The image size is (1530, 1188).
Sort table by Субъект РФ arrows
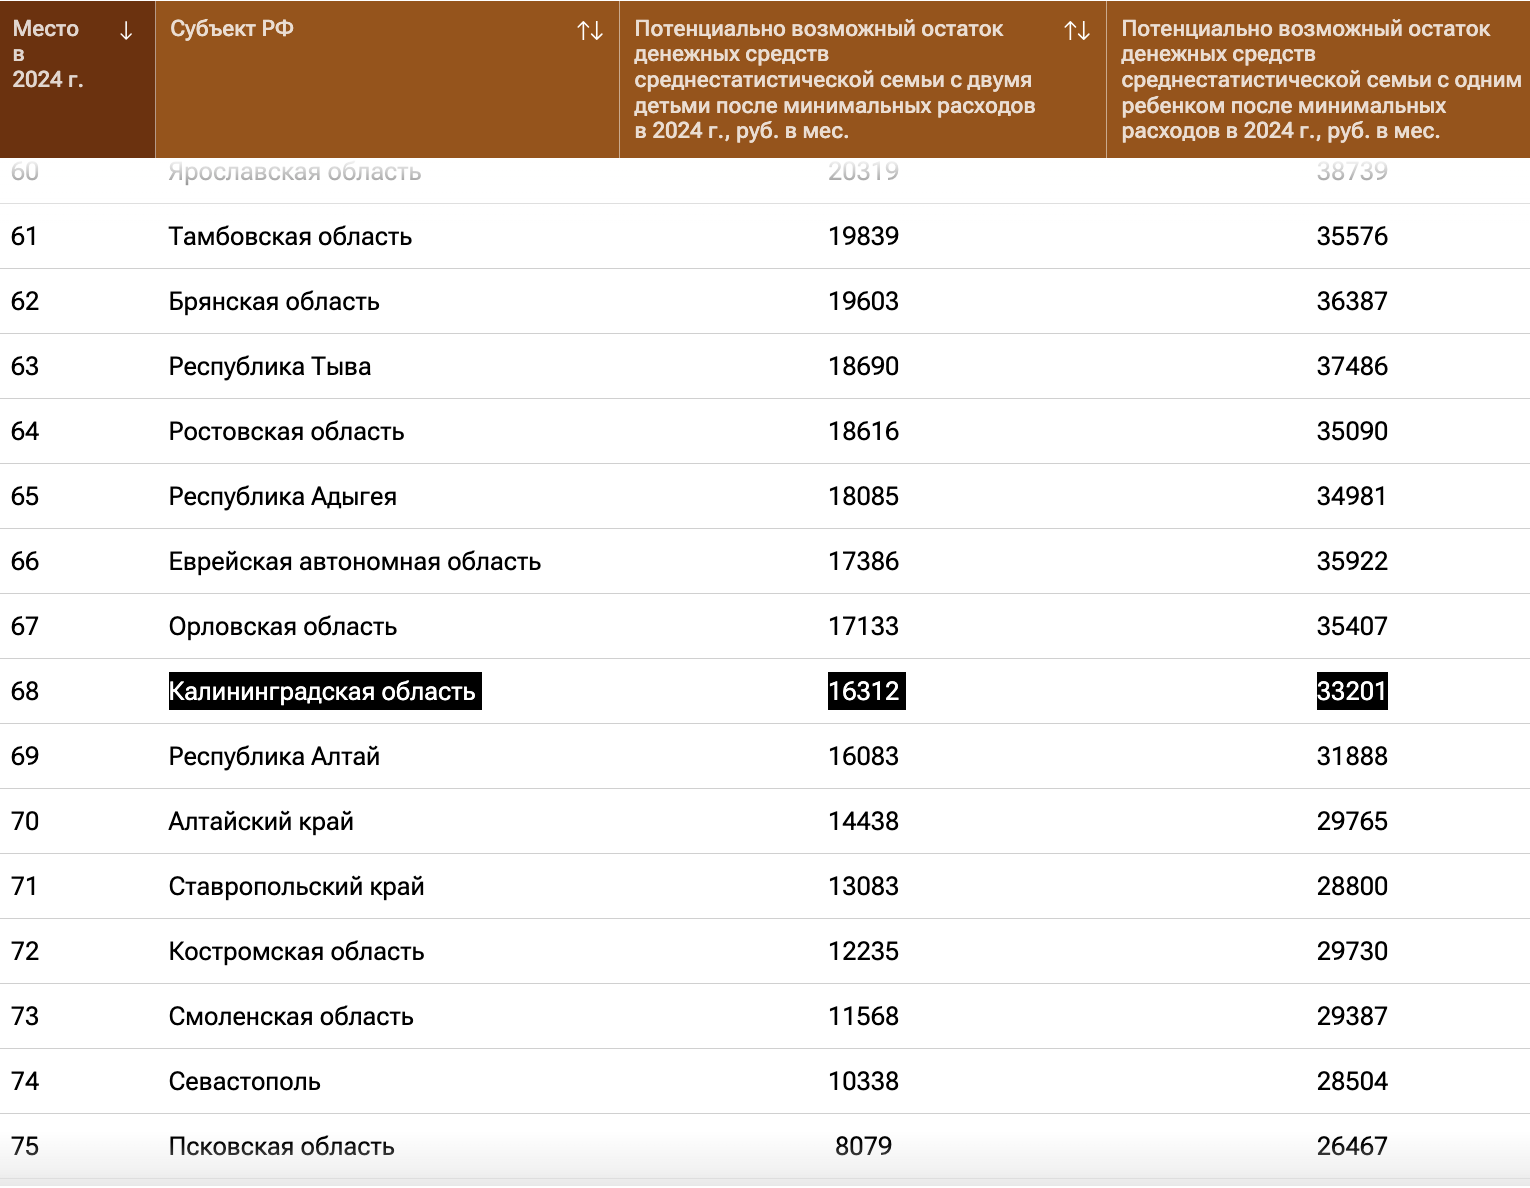point(590,31)
